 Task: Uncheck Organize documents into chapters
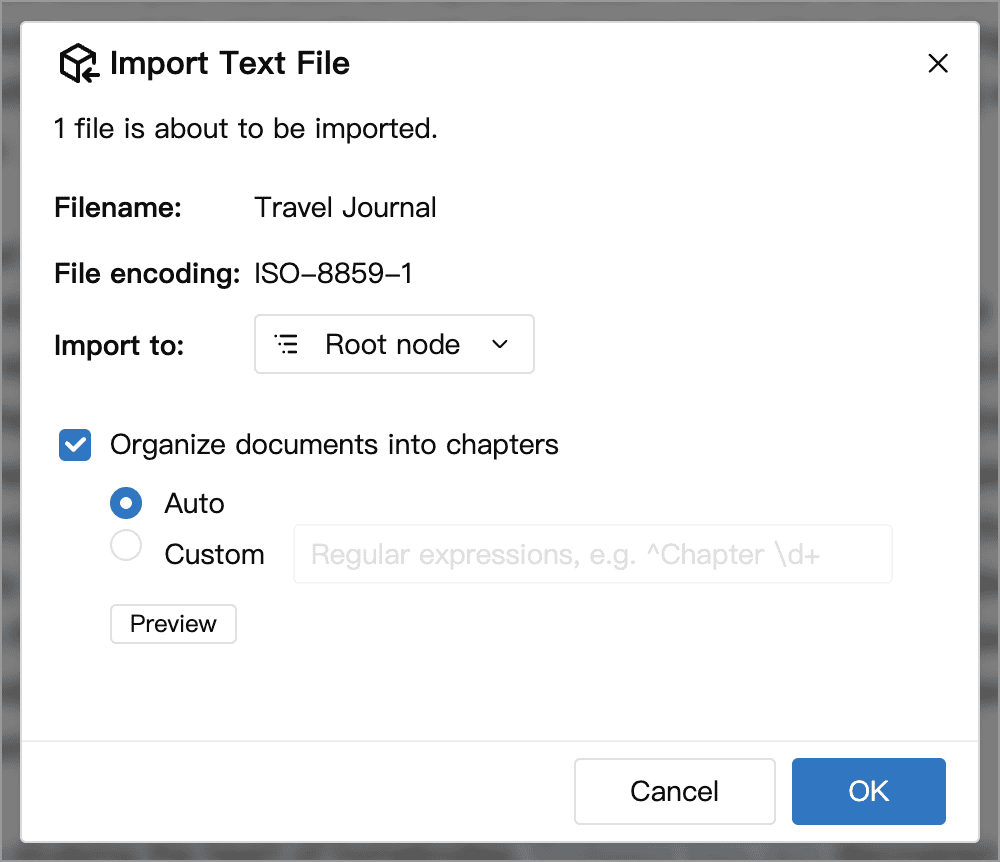pos(75,444)
